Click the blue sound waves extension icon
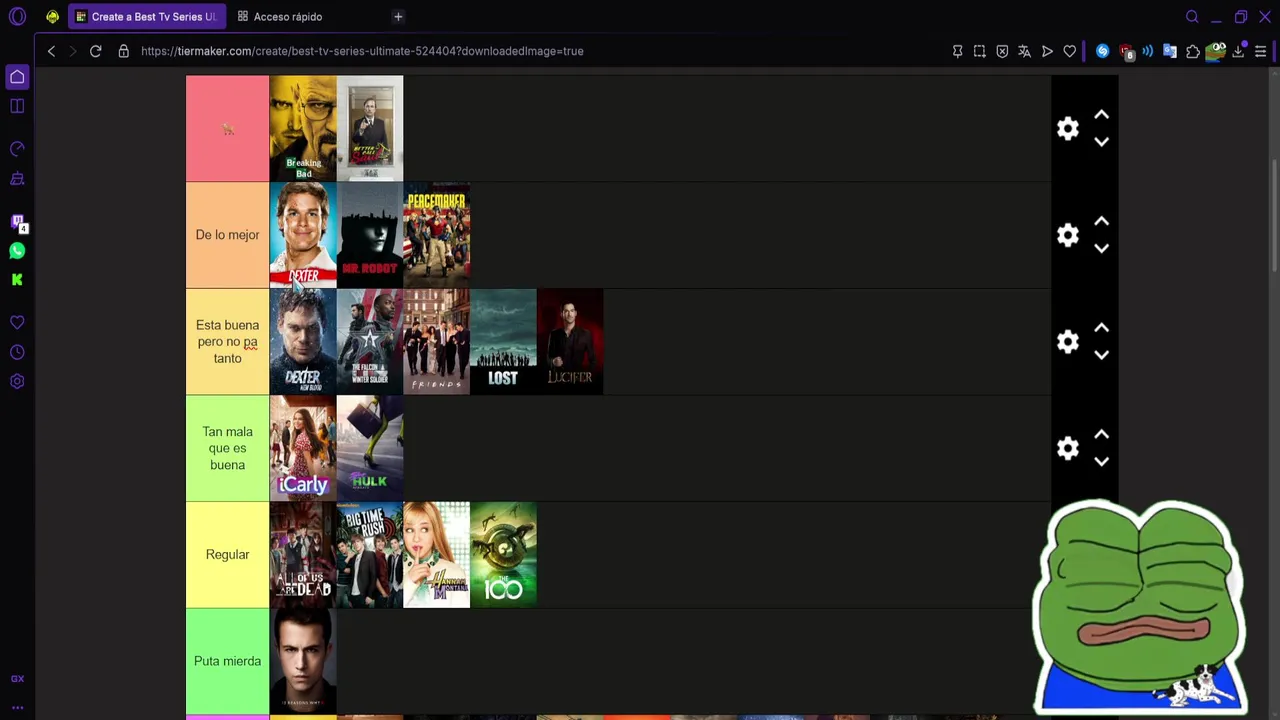Viewport: 1280px width, 720px height. 1147,51
